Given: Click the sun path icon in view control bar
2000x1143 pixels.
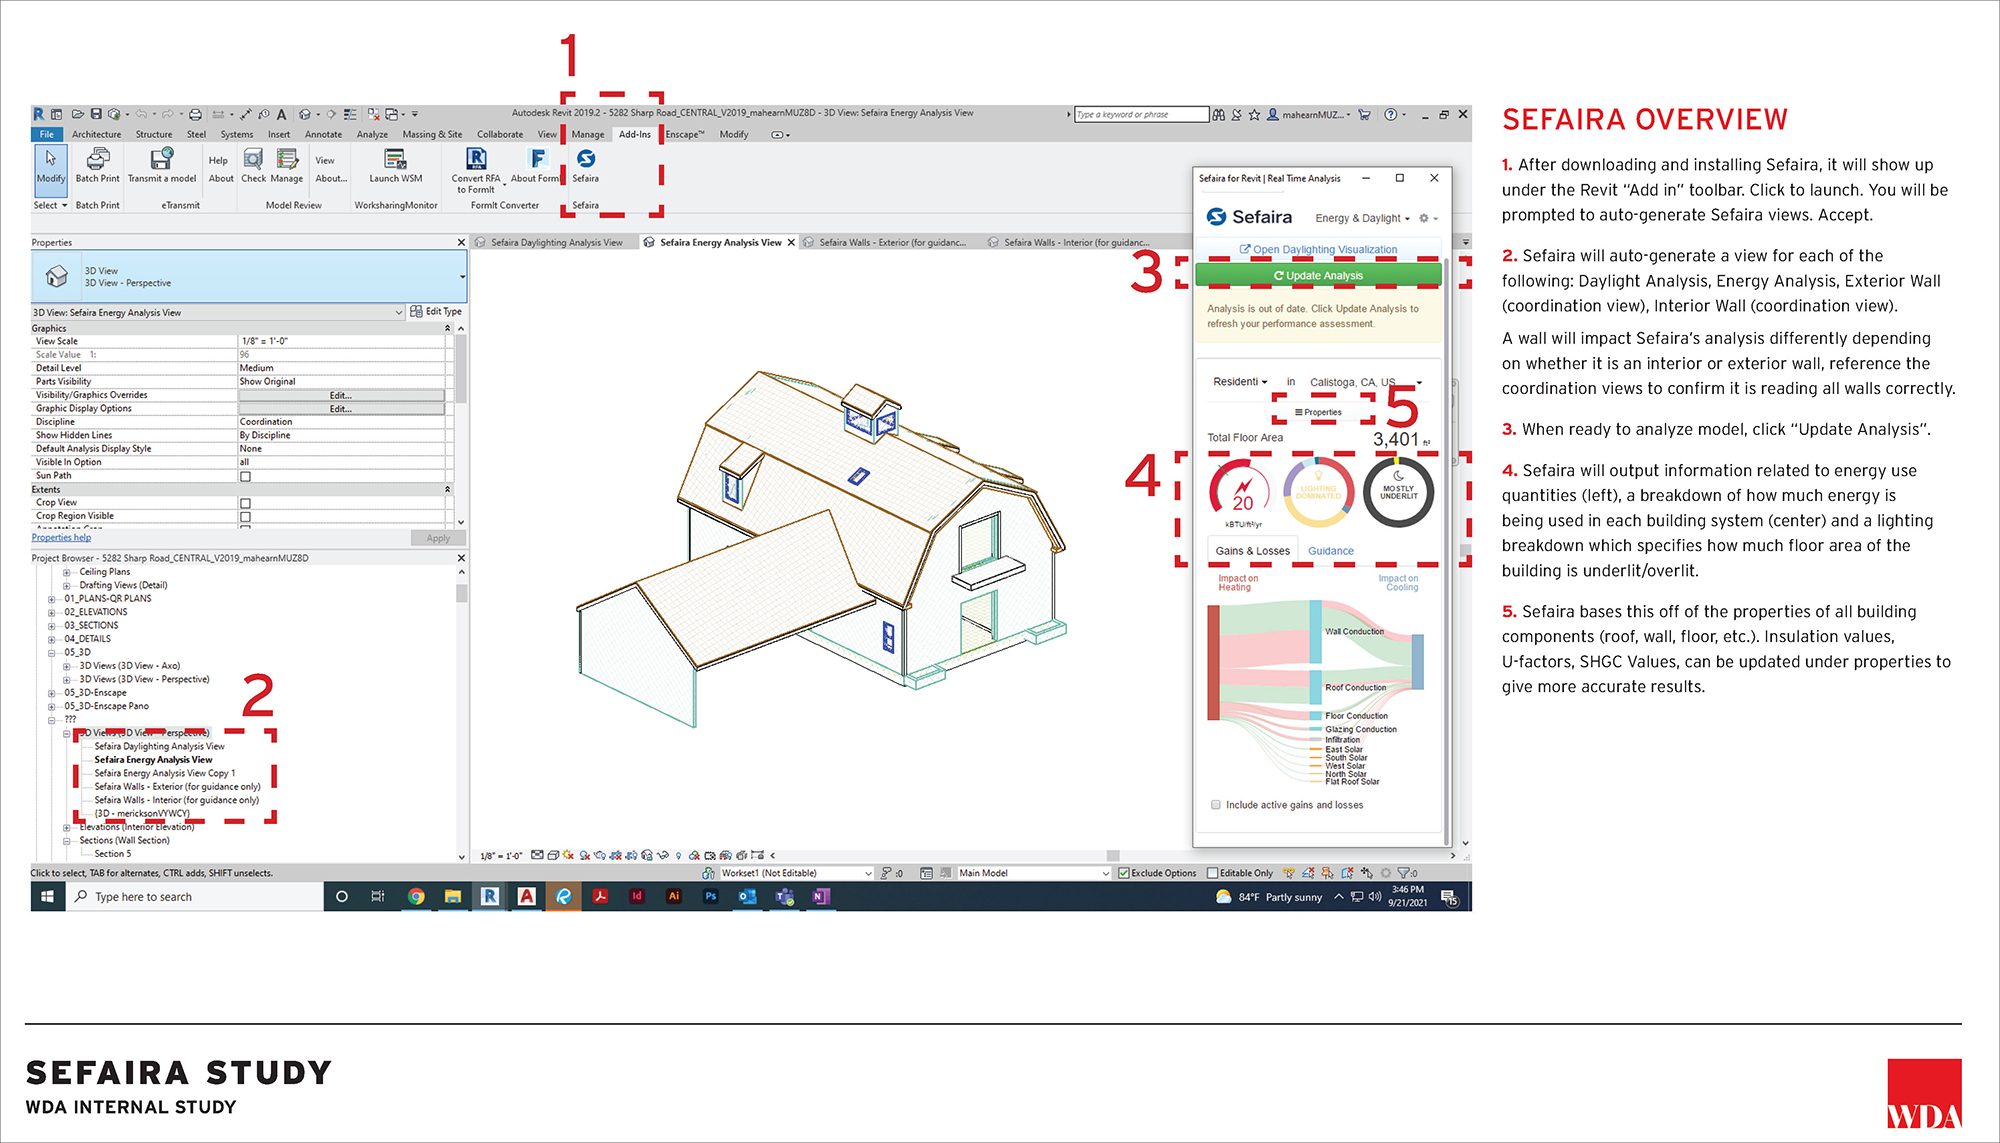Looking at the screenshot, I should coord(568,855).
